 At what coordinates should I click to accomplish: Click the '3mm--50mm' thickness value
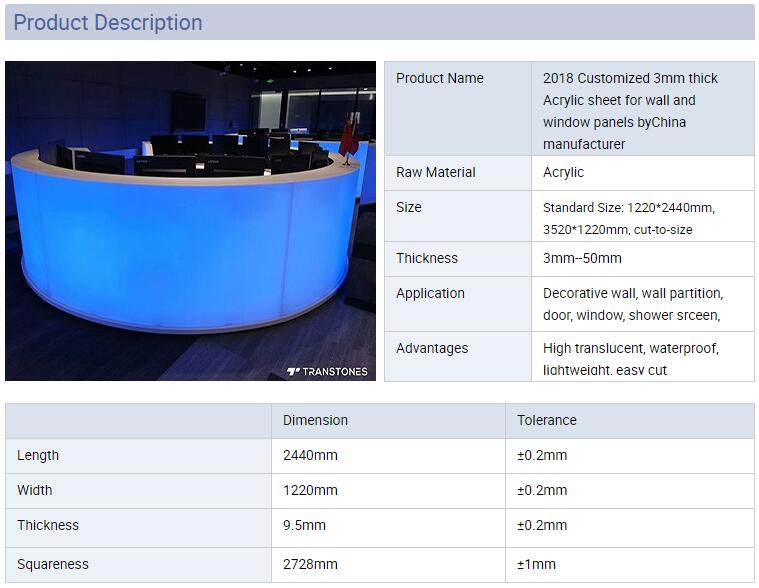click(582, 258)
